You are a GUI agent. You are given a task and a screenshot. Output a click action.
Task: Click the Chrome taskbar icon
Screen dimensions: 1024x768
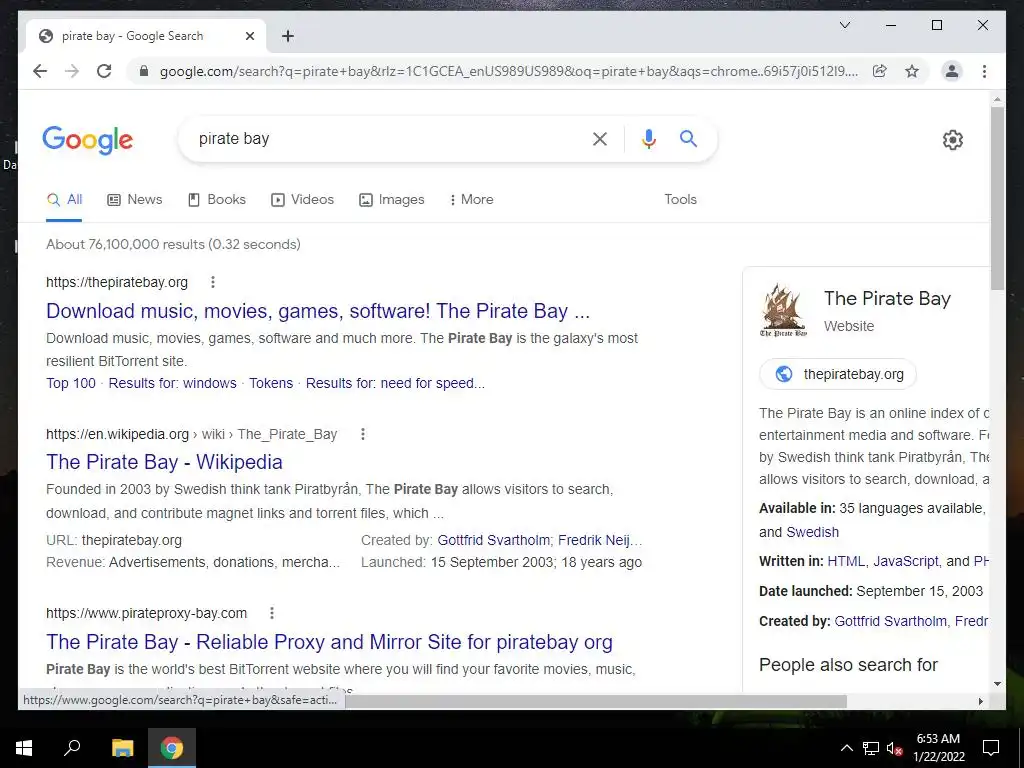point(172,748)
